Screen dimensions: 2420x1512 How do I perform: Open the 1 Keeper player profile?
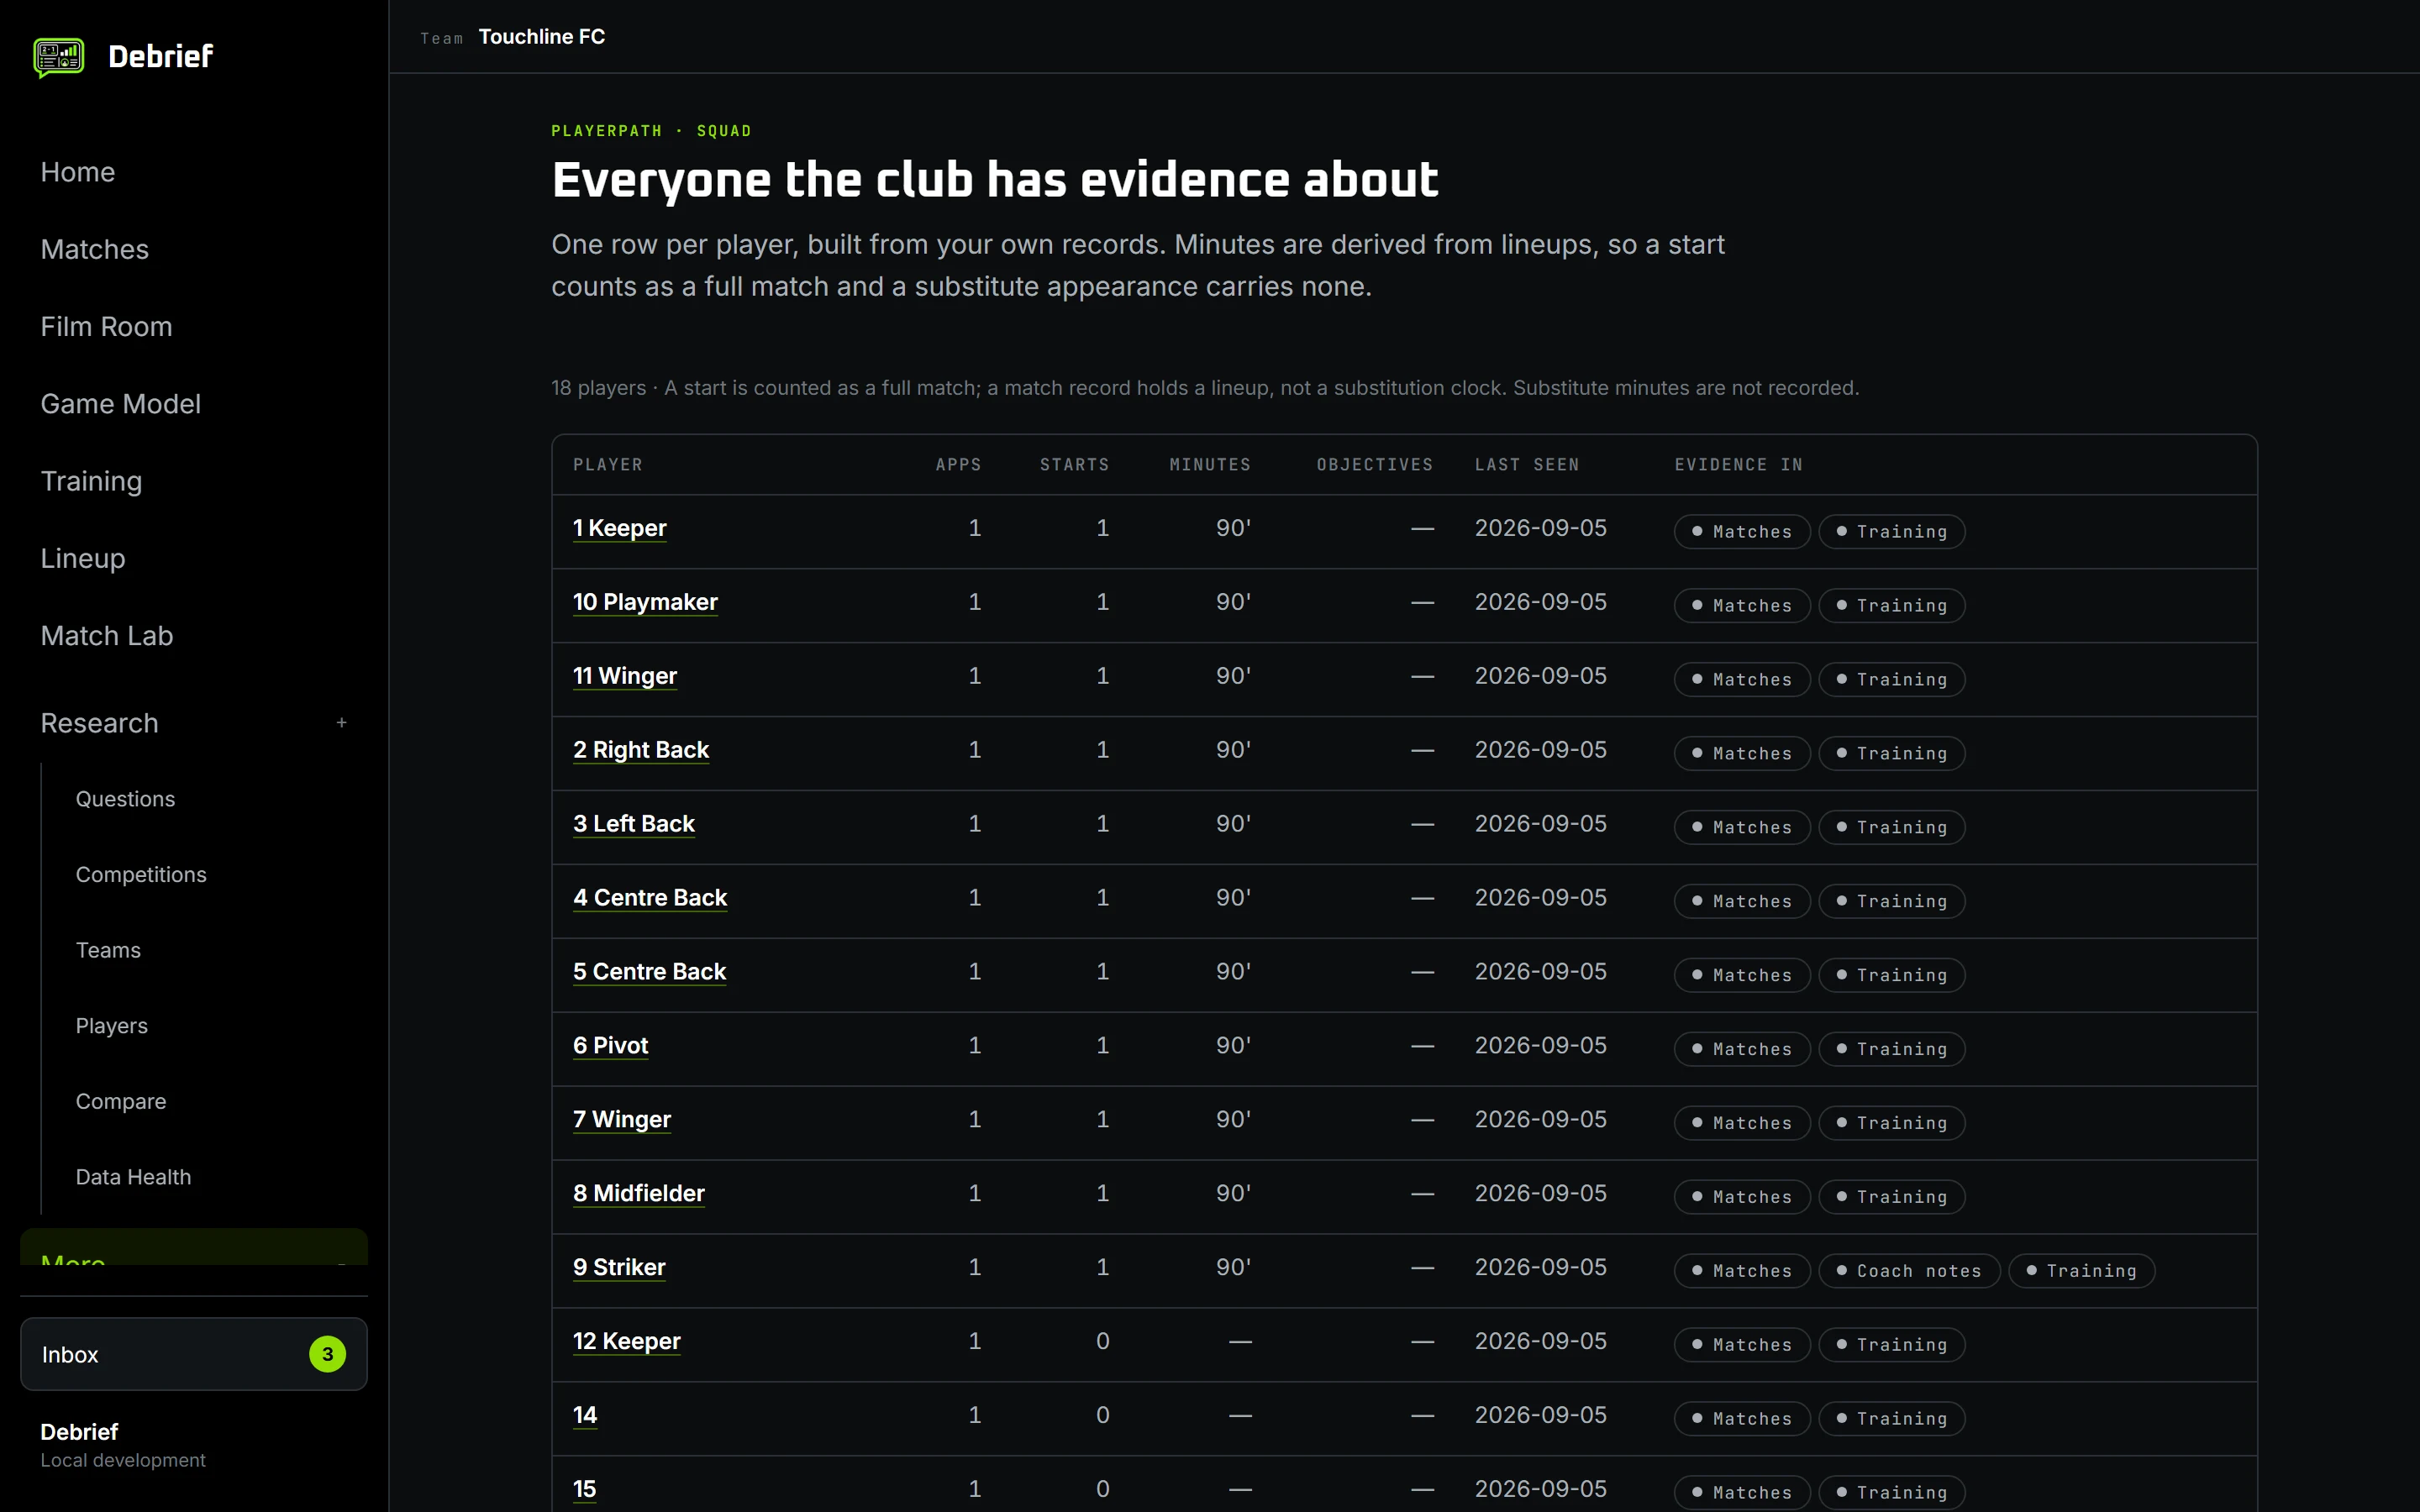coord(619,528)
